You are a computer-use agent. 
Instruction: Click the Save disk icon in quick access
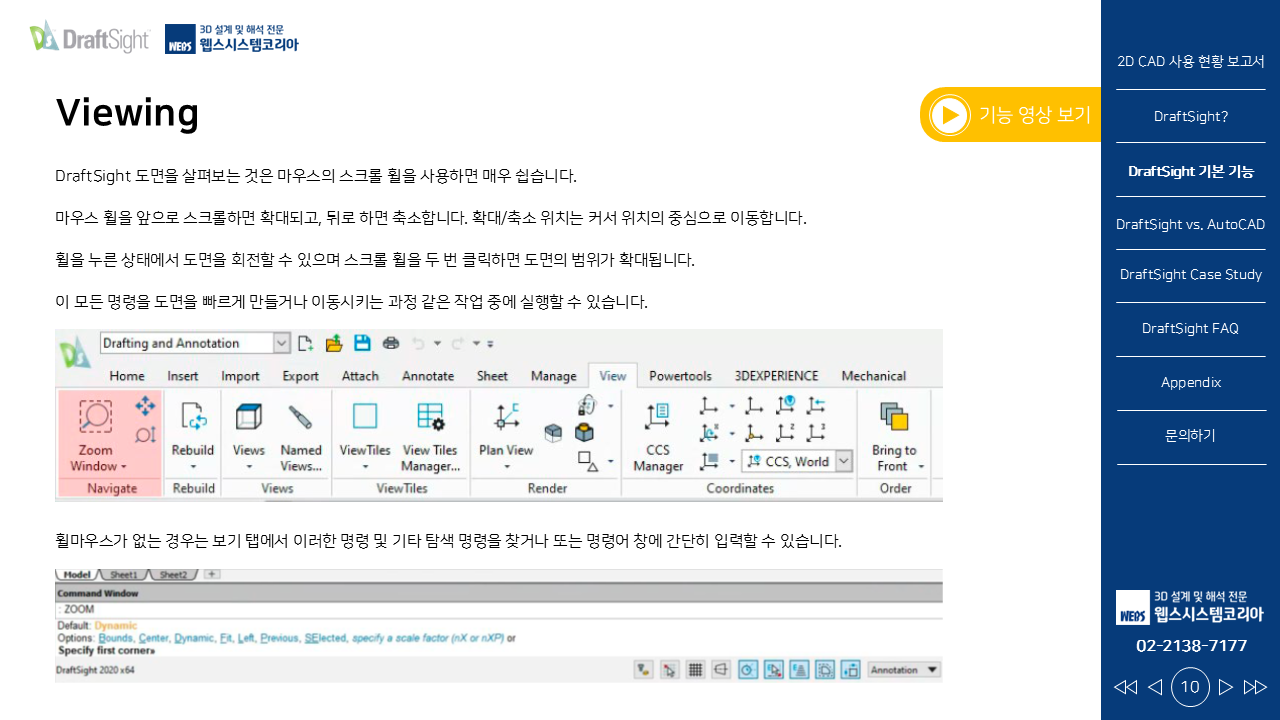362,343
